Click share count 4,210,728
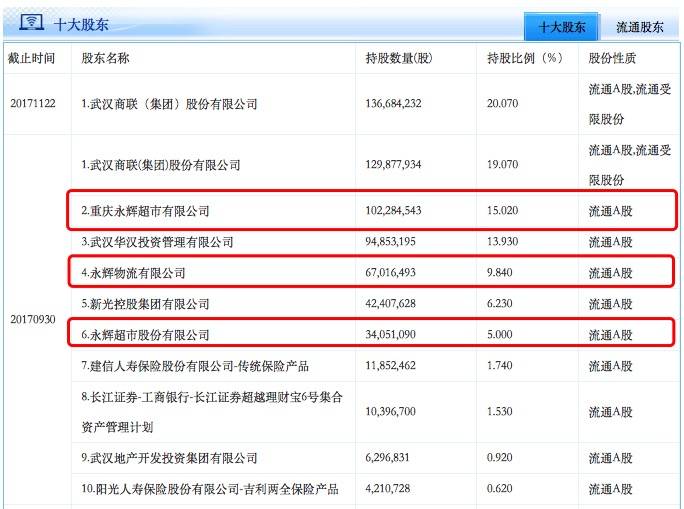Viewport: 684px width, 509px height. (387, 489)
